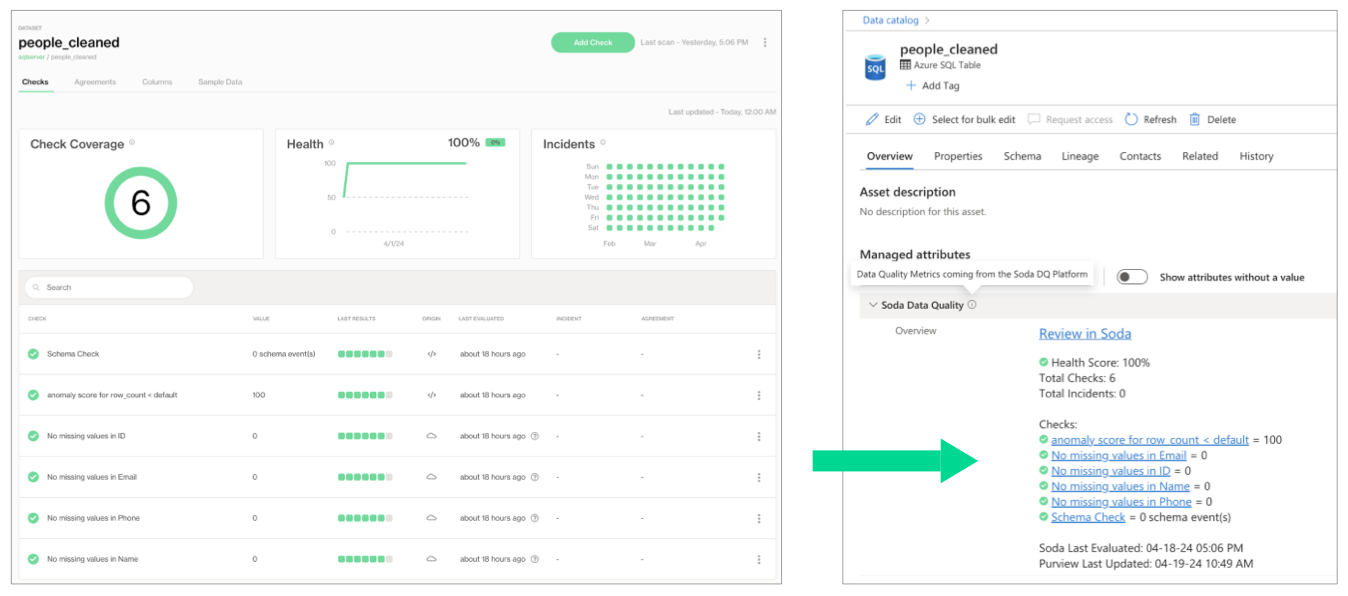
Task: Open options for No missing values in Name
Action: click(x=759, y=559)
